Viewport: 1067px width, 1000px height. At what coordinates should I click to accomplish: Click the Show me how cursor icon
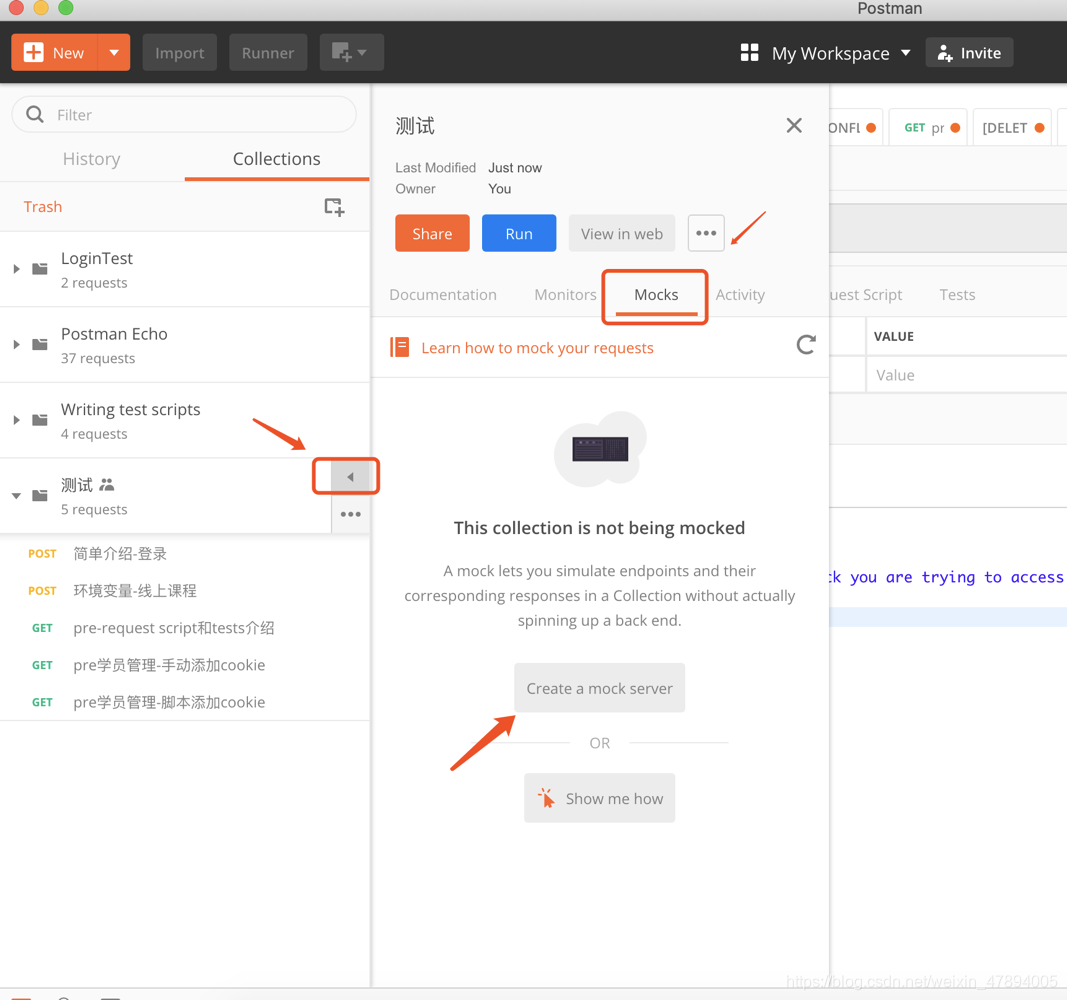click(x=546, y=797)
